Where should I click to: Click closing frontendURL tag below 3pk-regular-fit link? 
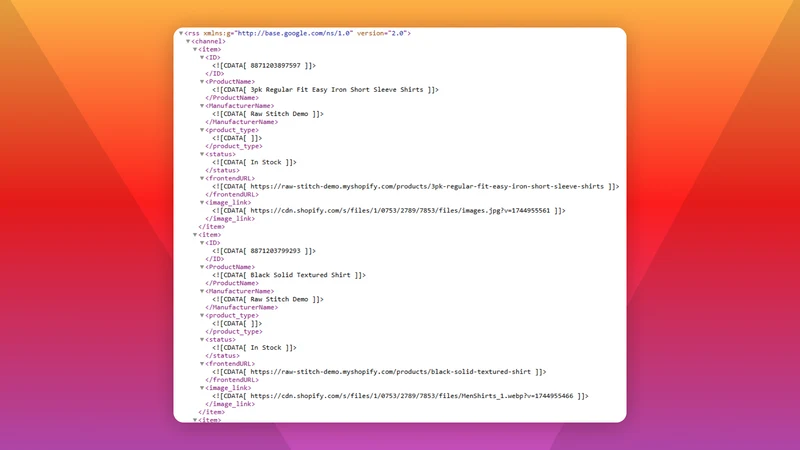click(x=232, y=194)
